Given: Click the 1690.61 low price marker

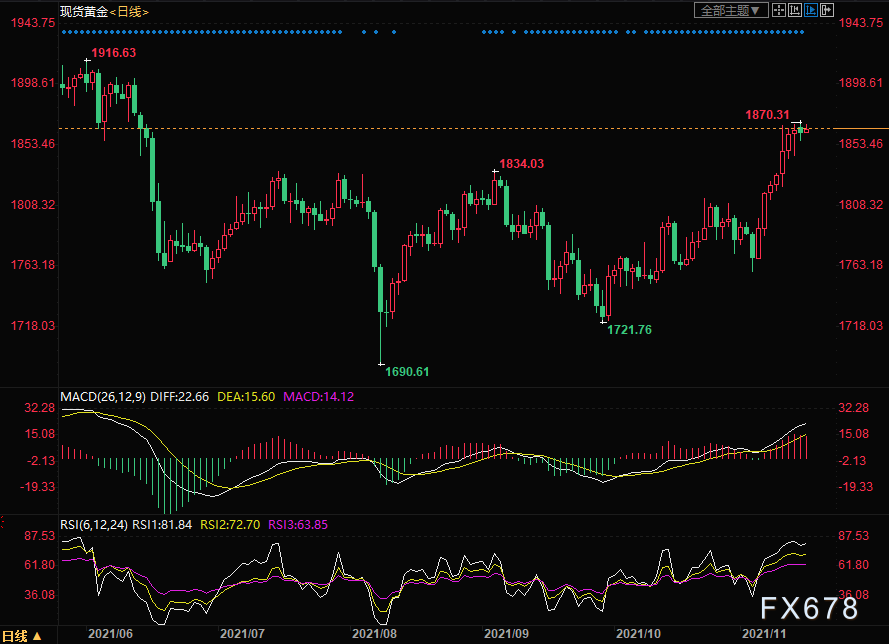Looking at the screenshot, I should click(x=407, y=372).
